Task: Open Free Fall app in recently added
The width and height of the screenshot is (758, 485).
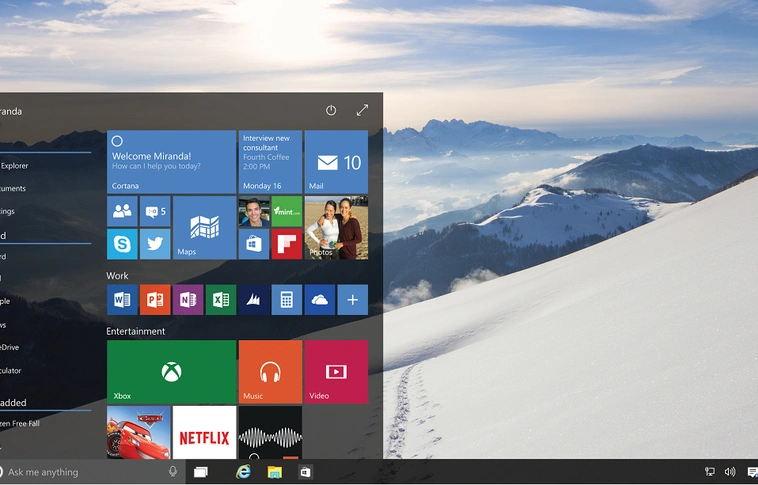Action: point(20,424)
